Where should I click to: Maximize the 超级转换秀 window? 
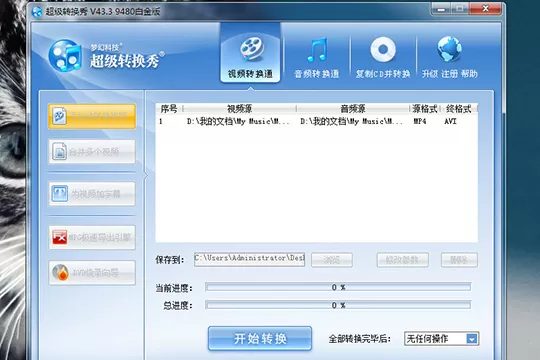[x=460, y=9]
